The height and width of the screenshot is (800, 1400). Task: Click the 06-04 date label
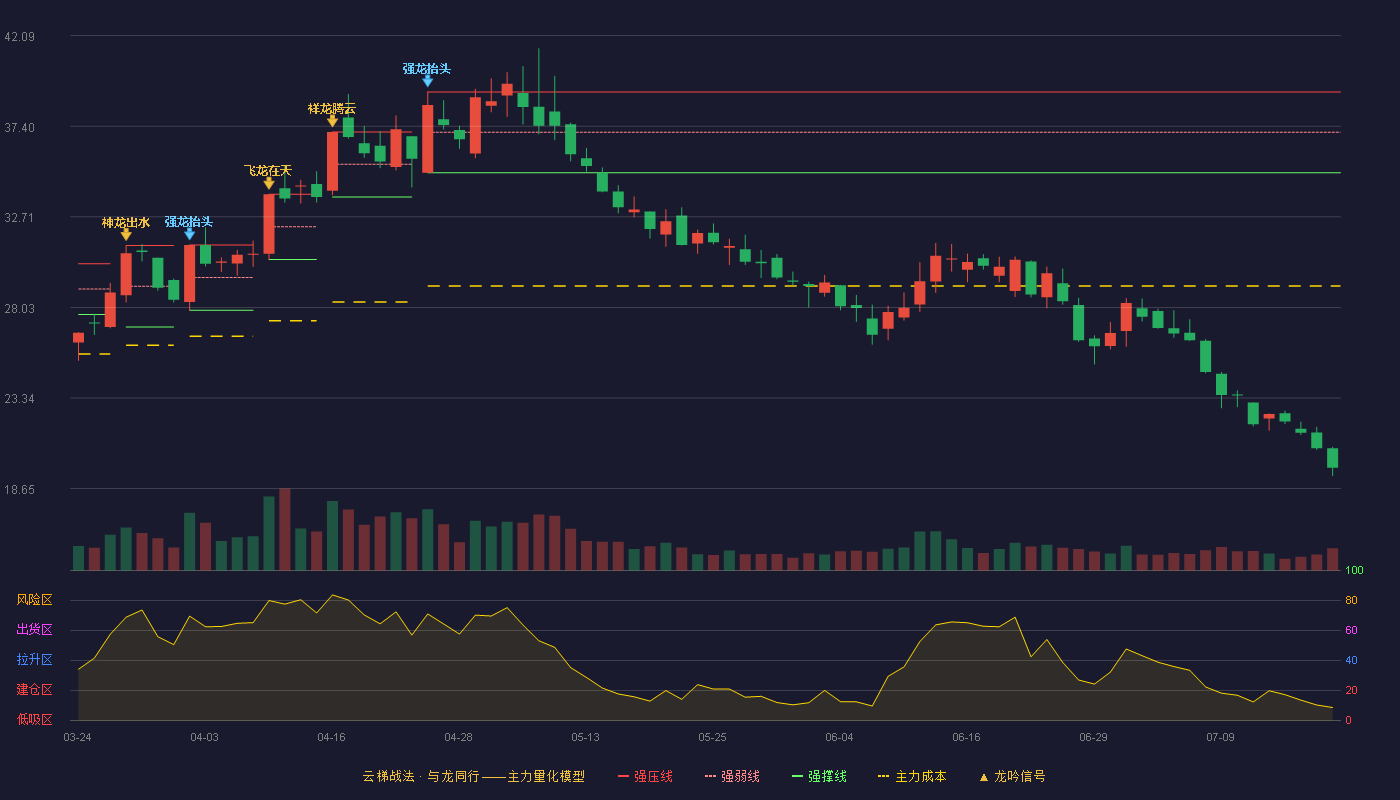(x=839, y=737)
